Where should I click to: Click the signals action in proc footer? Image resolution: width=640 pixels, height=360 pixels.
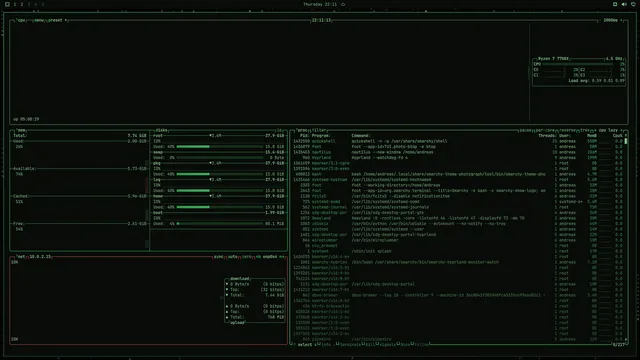(x=387, y=344)
